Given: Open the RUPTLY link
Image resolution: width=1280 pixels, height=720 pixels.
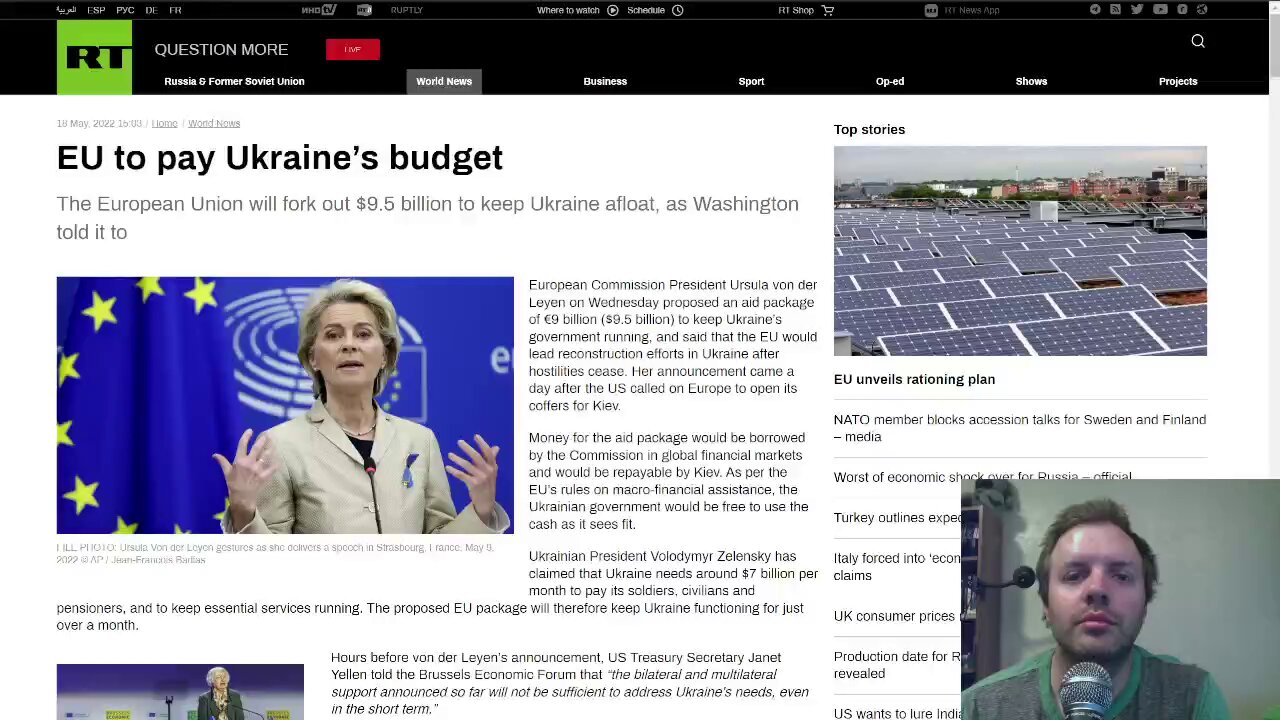Looking at the screenshot, I should 407,10.
